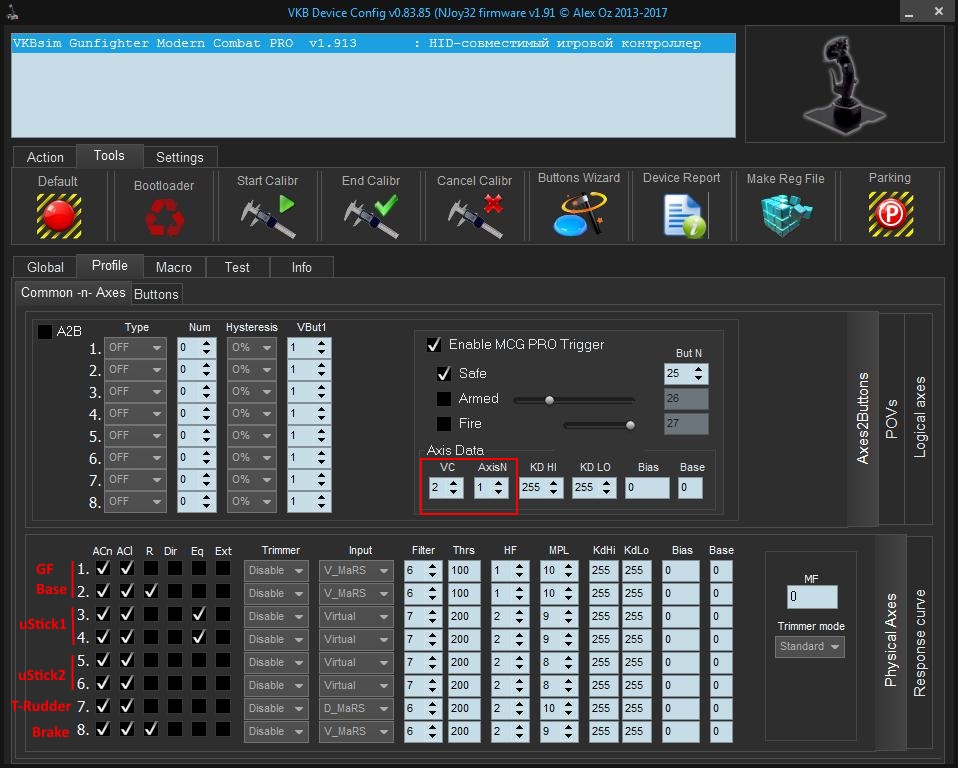Image resolution: width=958 pixels, height=768 pixels.
Task: Start calibration with the Start Calibr icon
Action: coord(268,216)
